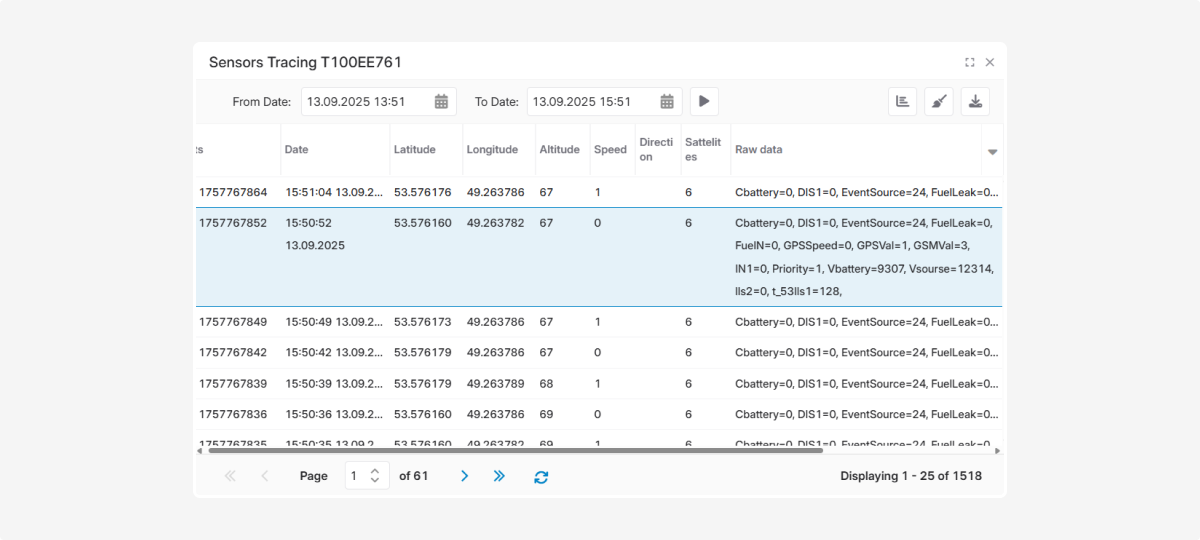Select the row with timestamp 1757767864

pyautogui.click(x=233, y=192)
